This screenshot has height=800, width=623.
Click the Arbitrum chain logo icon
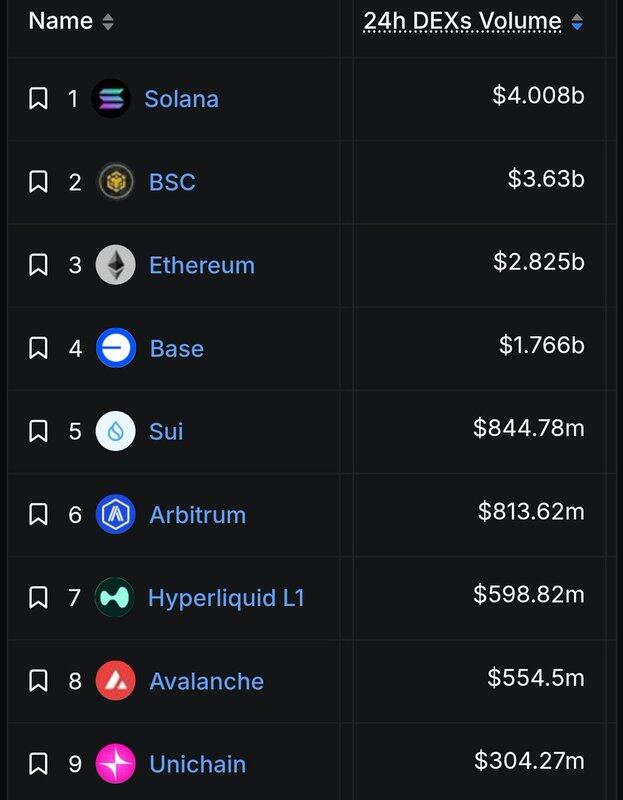(115, 514)
